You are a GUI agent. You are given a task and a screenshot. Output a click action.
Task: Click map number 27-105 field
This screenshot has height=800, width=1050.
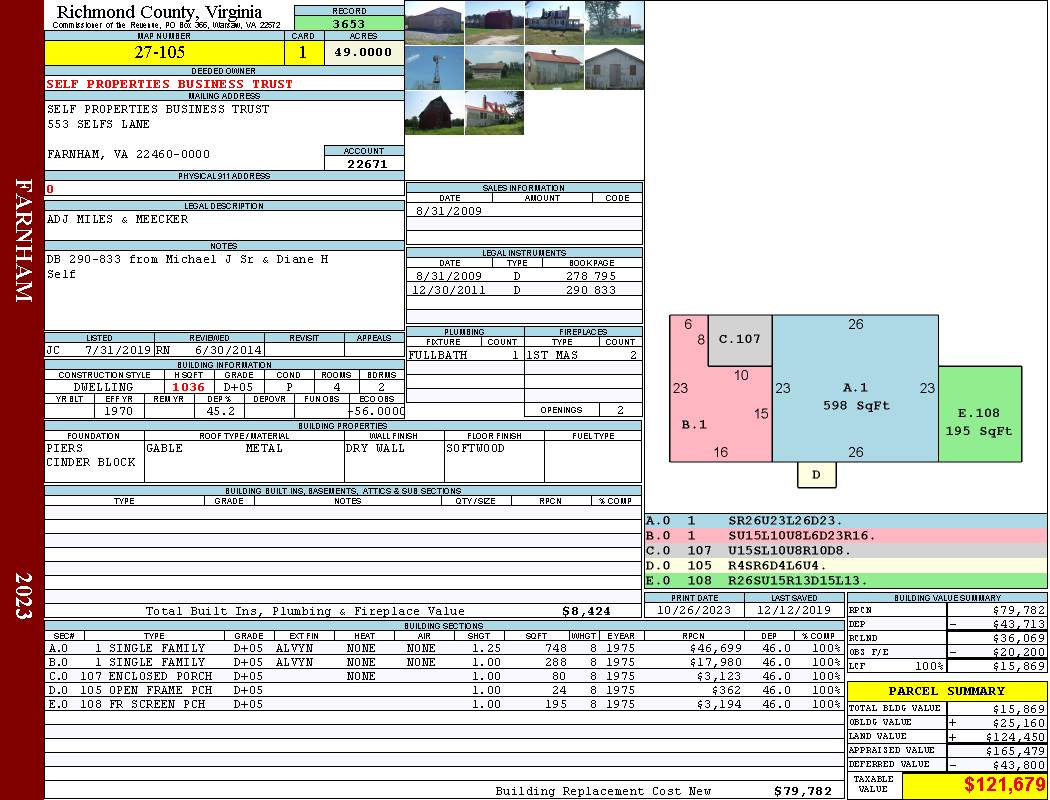pos(164,52)
